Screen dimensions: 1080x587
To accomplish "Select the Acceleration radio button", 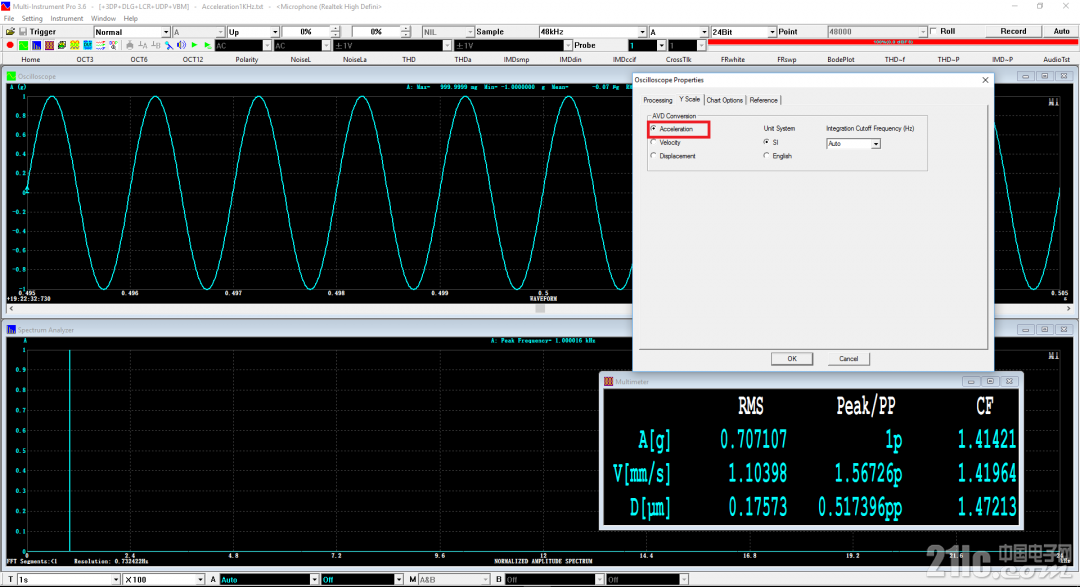I will (x=654, y=129).
